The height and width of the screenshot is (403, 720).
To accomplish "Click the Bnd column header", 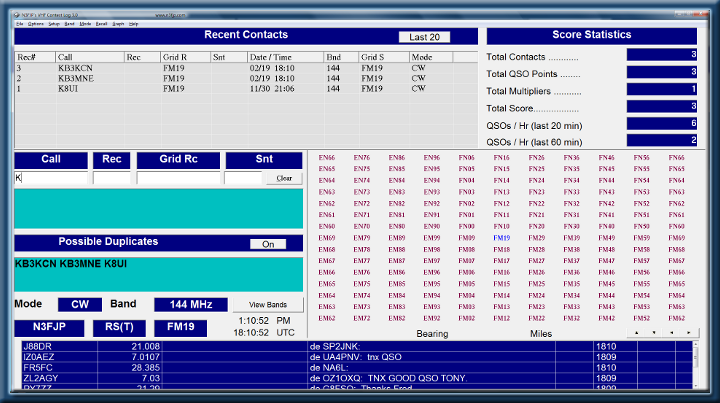I will pyautogui.click(x=341, y=57).
